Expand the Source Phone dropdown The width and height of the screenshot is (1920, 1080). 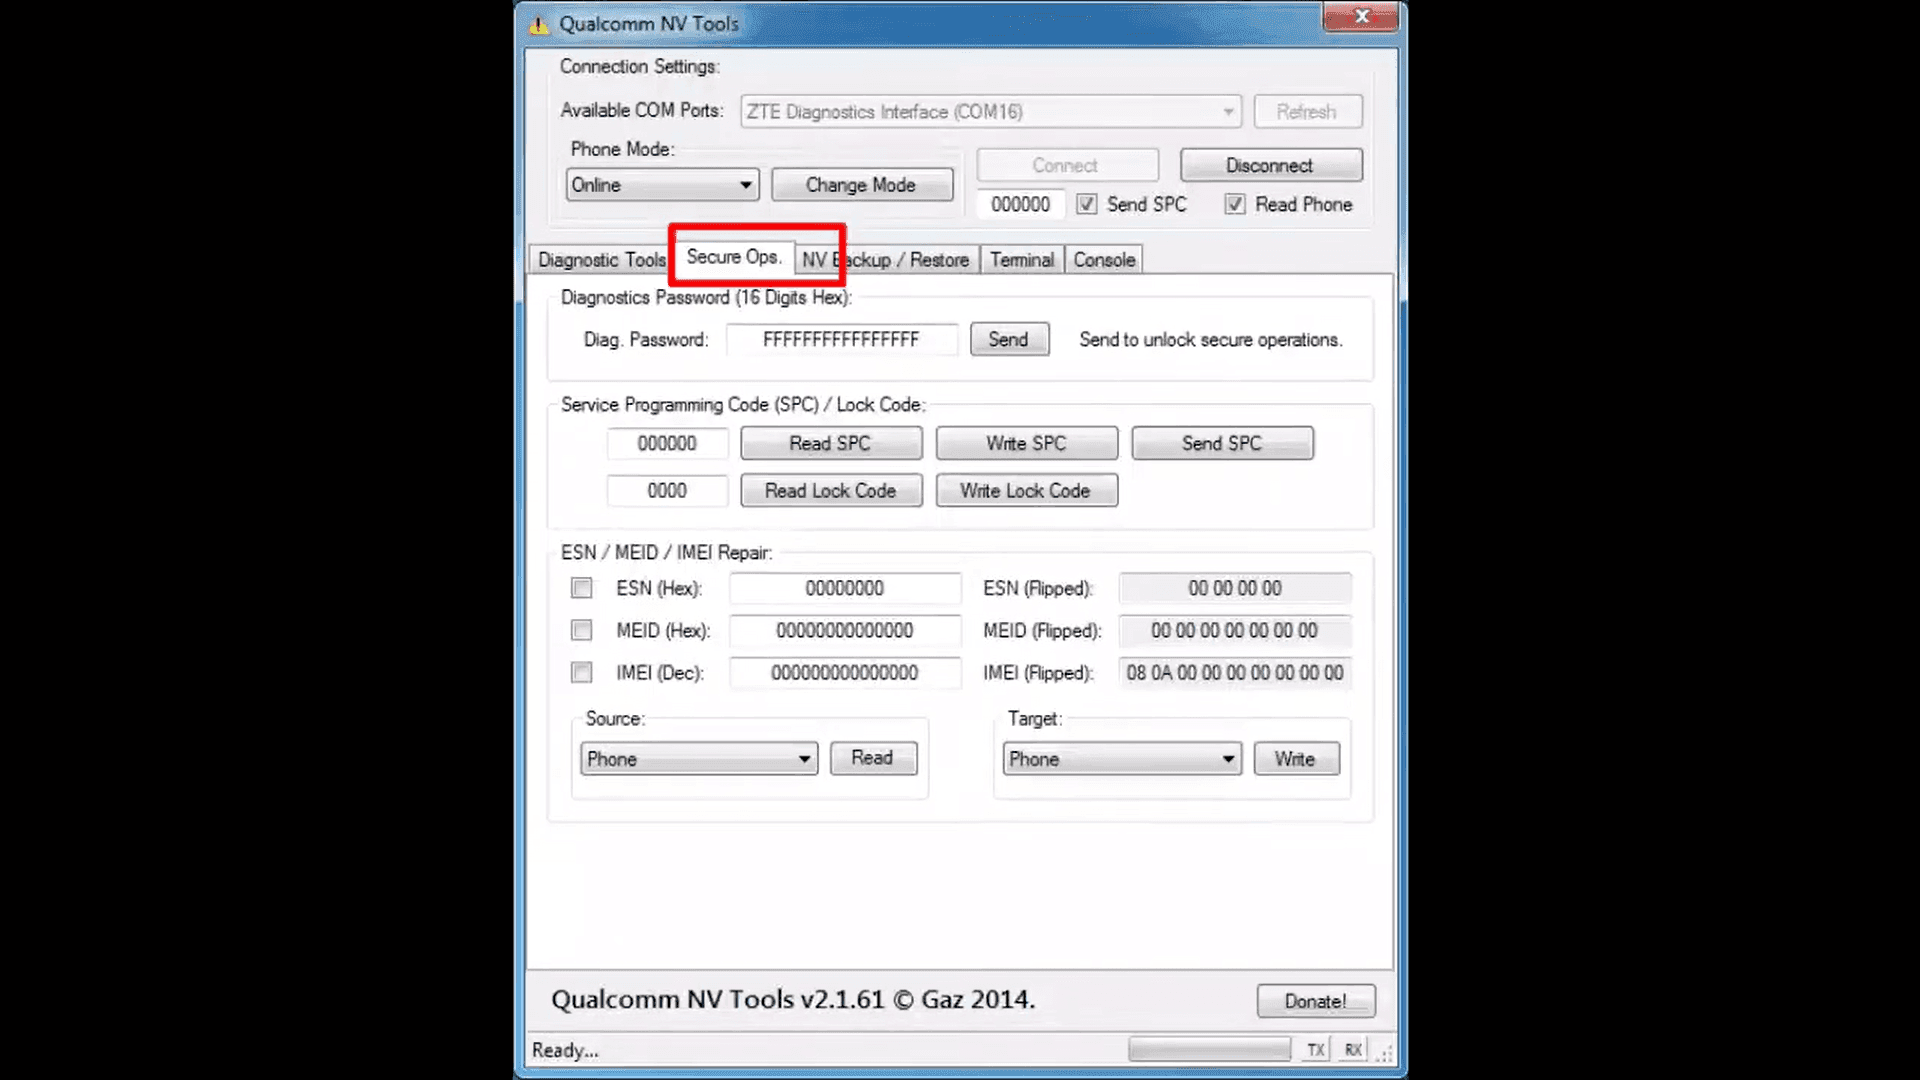(x=698, y=759)
